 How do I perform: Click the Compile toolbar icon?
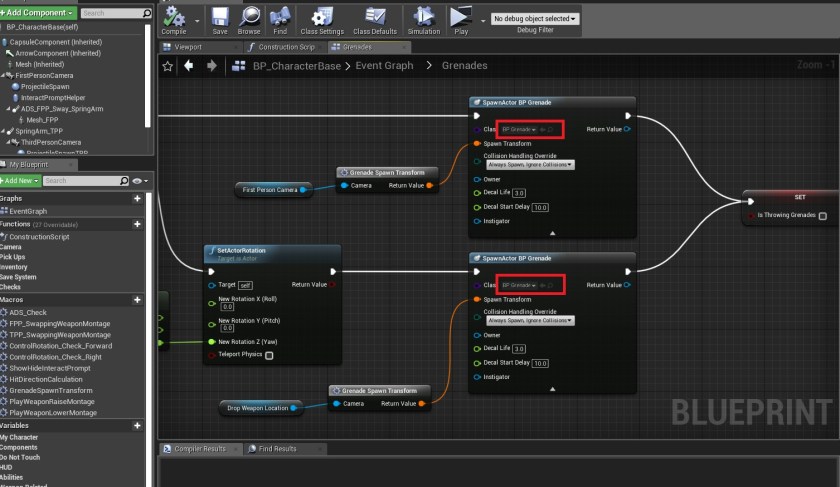pos(174,17)
